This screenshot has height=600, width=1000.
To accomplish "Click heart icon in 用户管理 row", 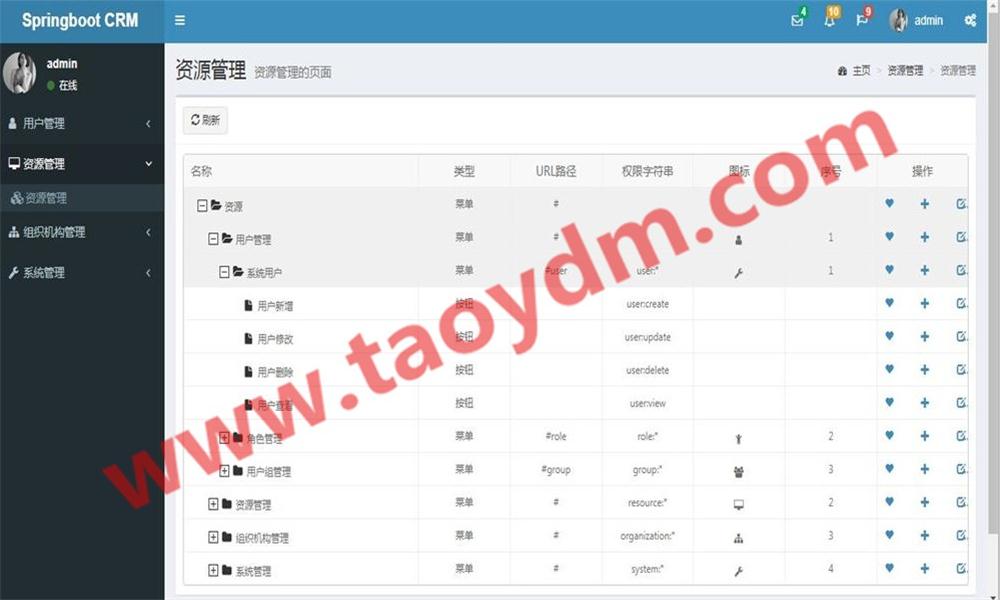I will tap(889, 237).
